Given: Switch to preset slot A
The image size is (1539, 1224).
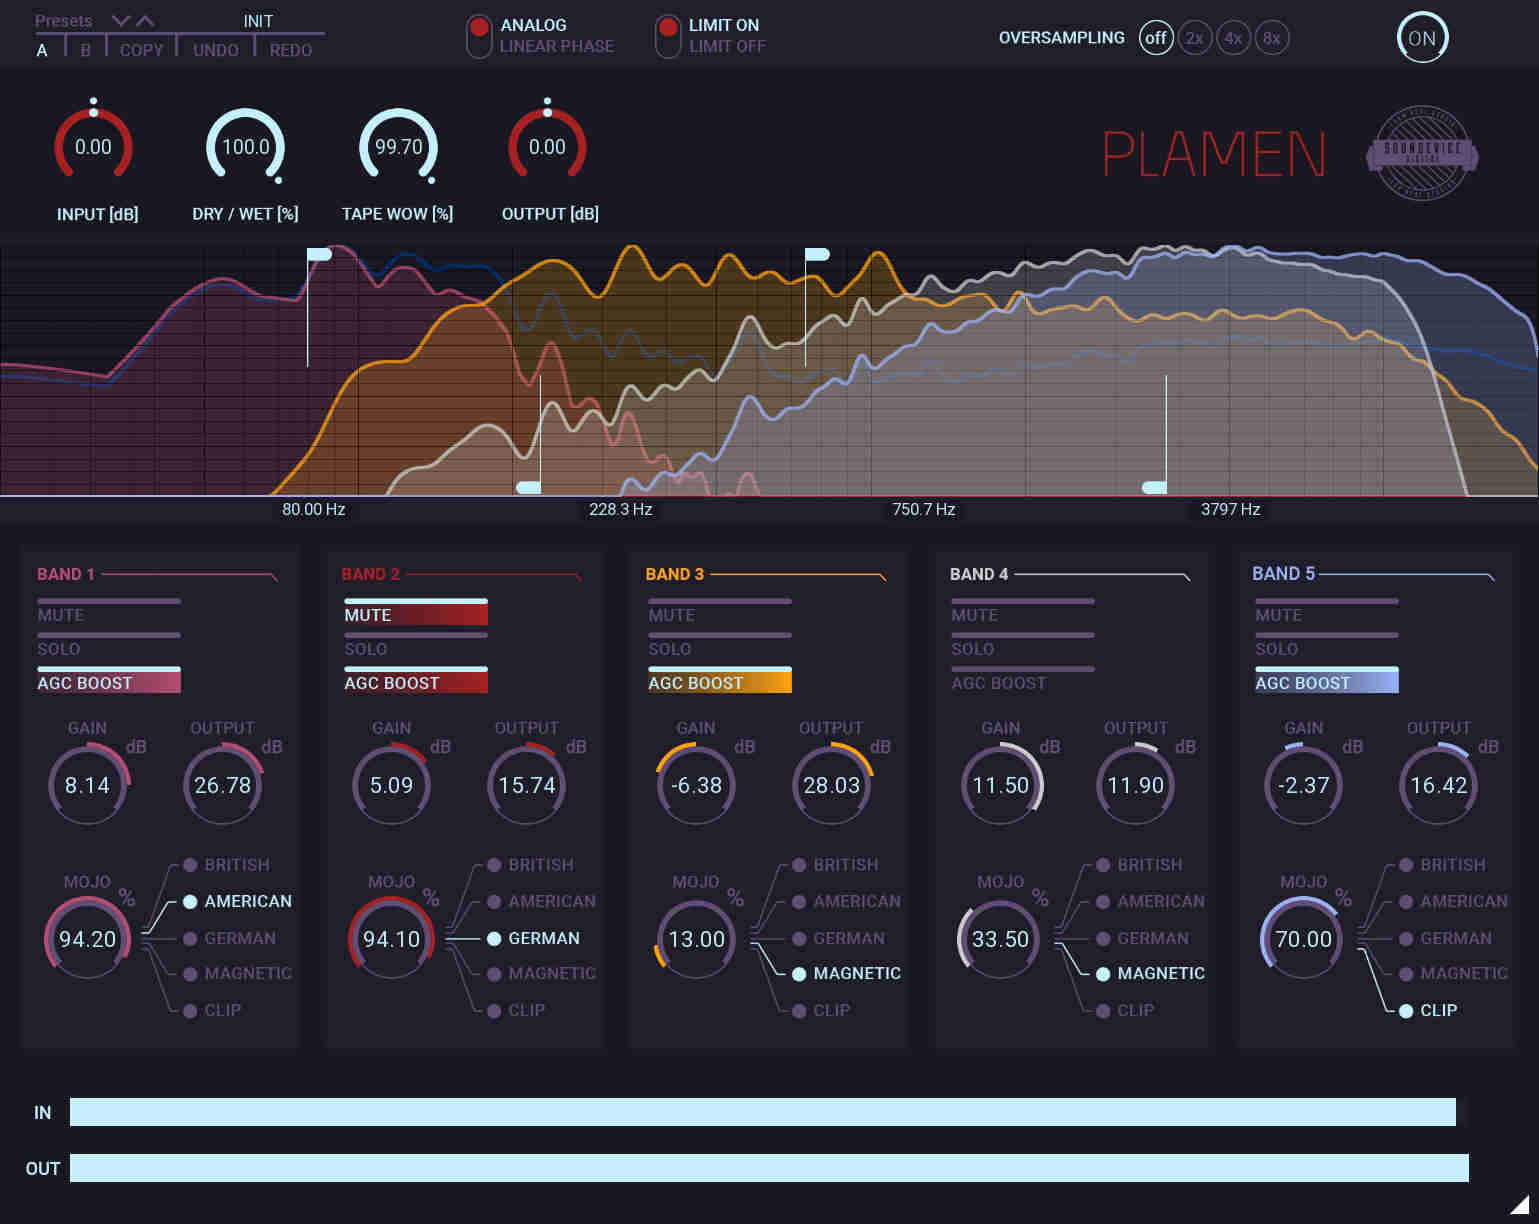Looking at the screenshot, I should click(42, 50).
